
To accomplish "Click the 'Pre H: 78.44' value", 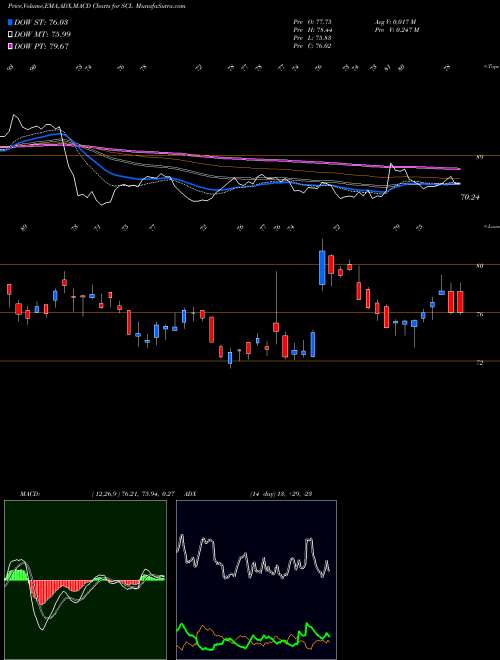I will click(x=314, y=30).
